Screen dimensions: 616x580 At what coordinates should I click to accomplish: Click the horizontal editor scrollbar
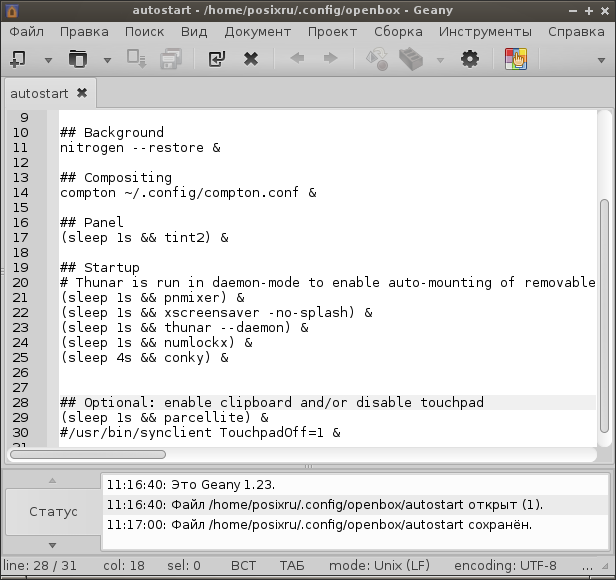click(x=88, y=455)
